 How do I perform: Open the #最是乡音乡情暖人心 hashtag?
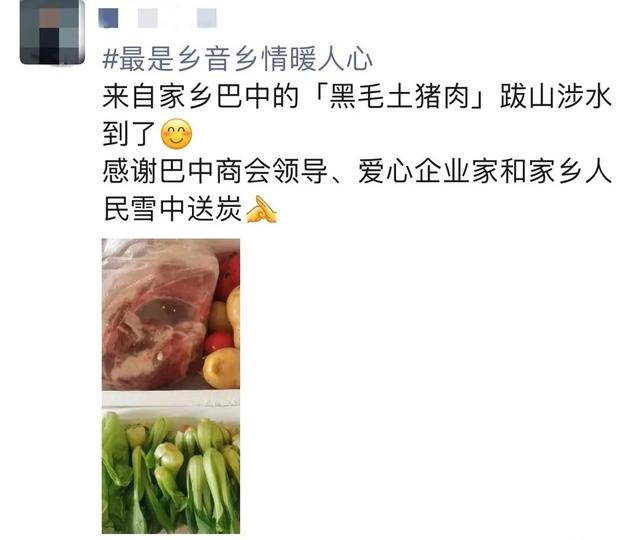coord(237,60)
